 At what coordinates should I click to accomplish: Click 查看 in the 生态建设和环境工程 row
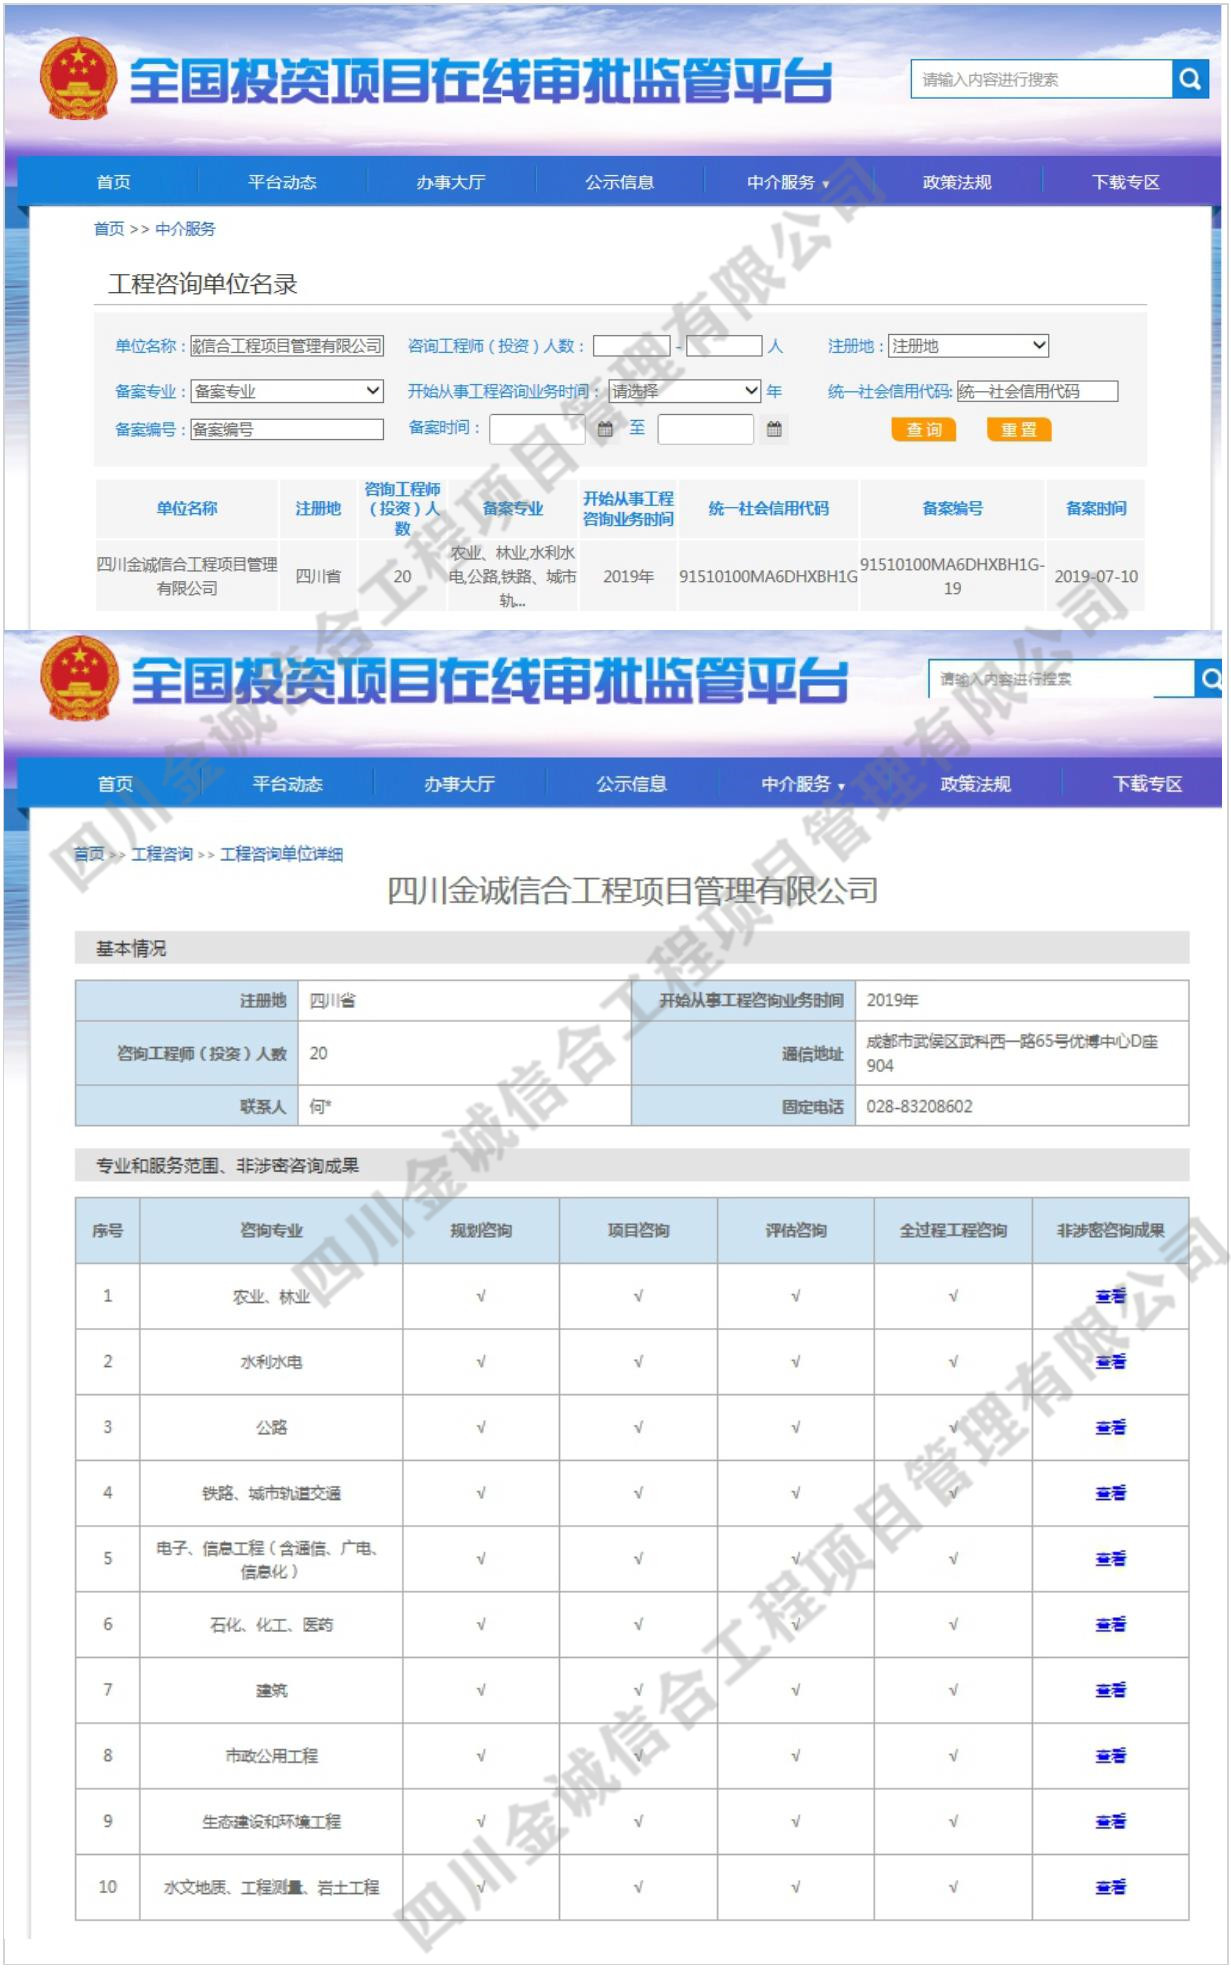pyautogui.click(x=1110, y=1822)
